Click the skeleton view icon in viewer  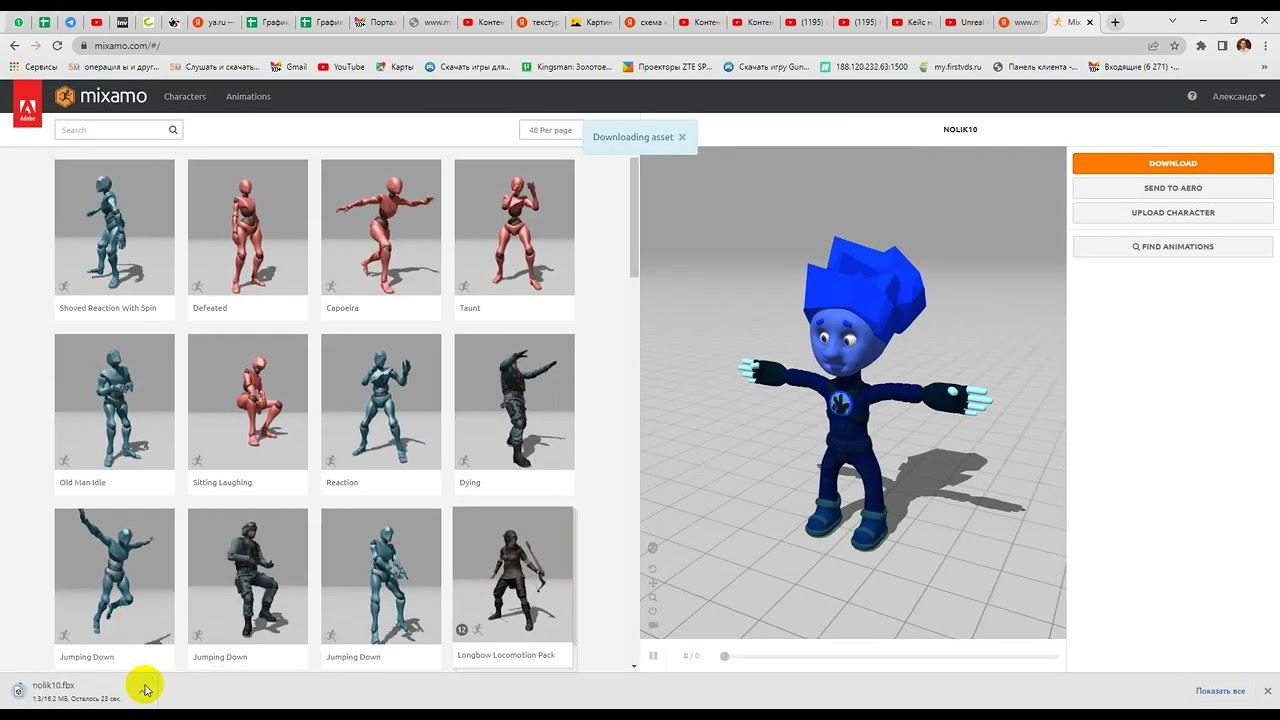click(653, 548)
